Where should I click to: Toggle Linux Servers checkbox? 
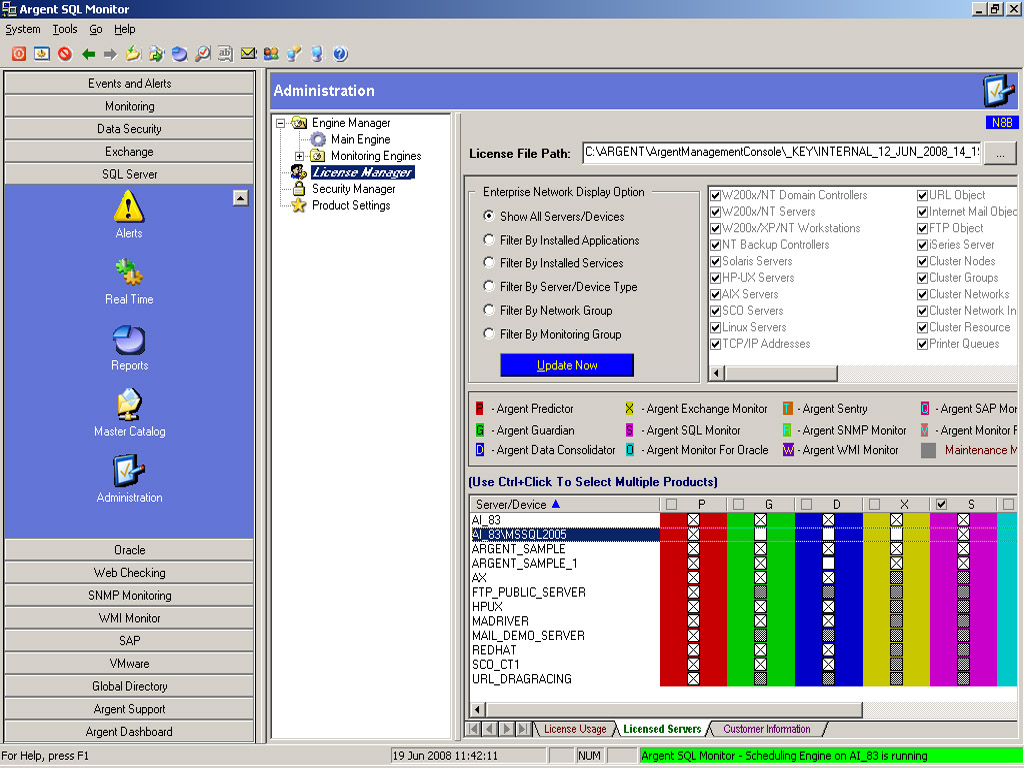point(716,327)
